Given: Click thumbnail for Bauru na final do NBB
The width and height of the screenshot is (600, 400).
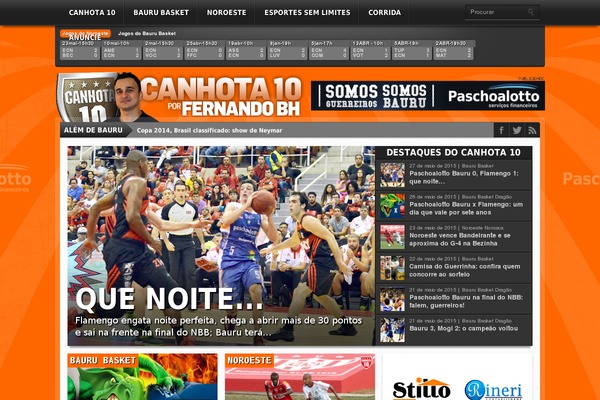Looking at the screenshot, I should (x=392, y=299).
